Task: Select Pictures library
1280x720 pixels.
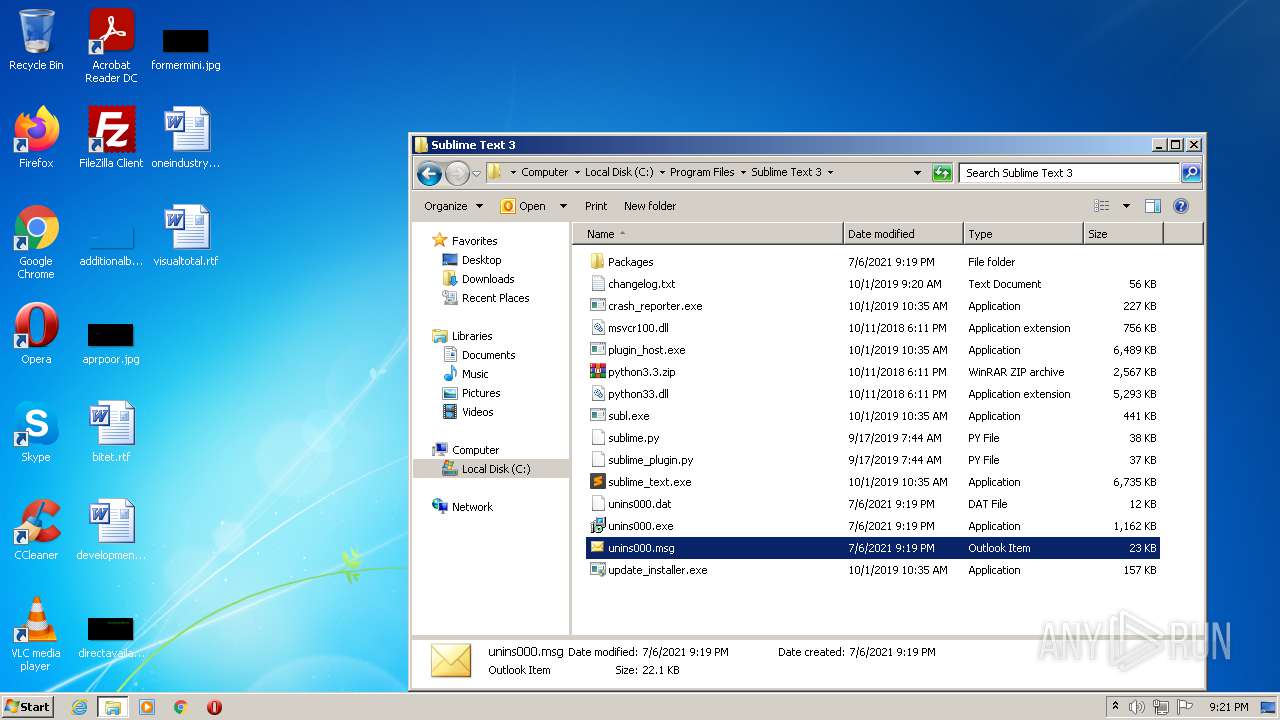Action: coord(480,393)
